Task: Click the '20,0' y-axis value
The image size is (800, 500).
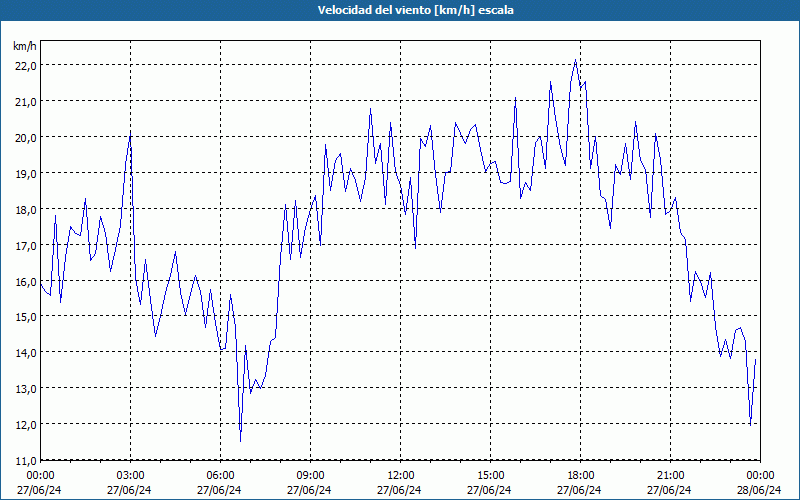Action: click(25, 138)
